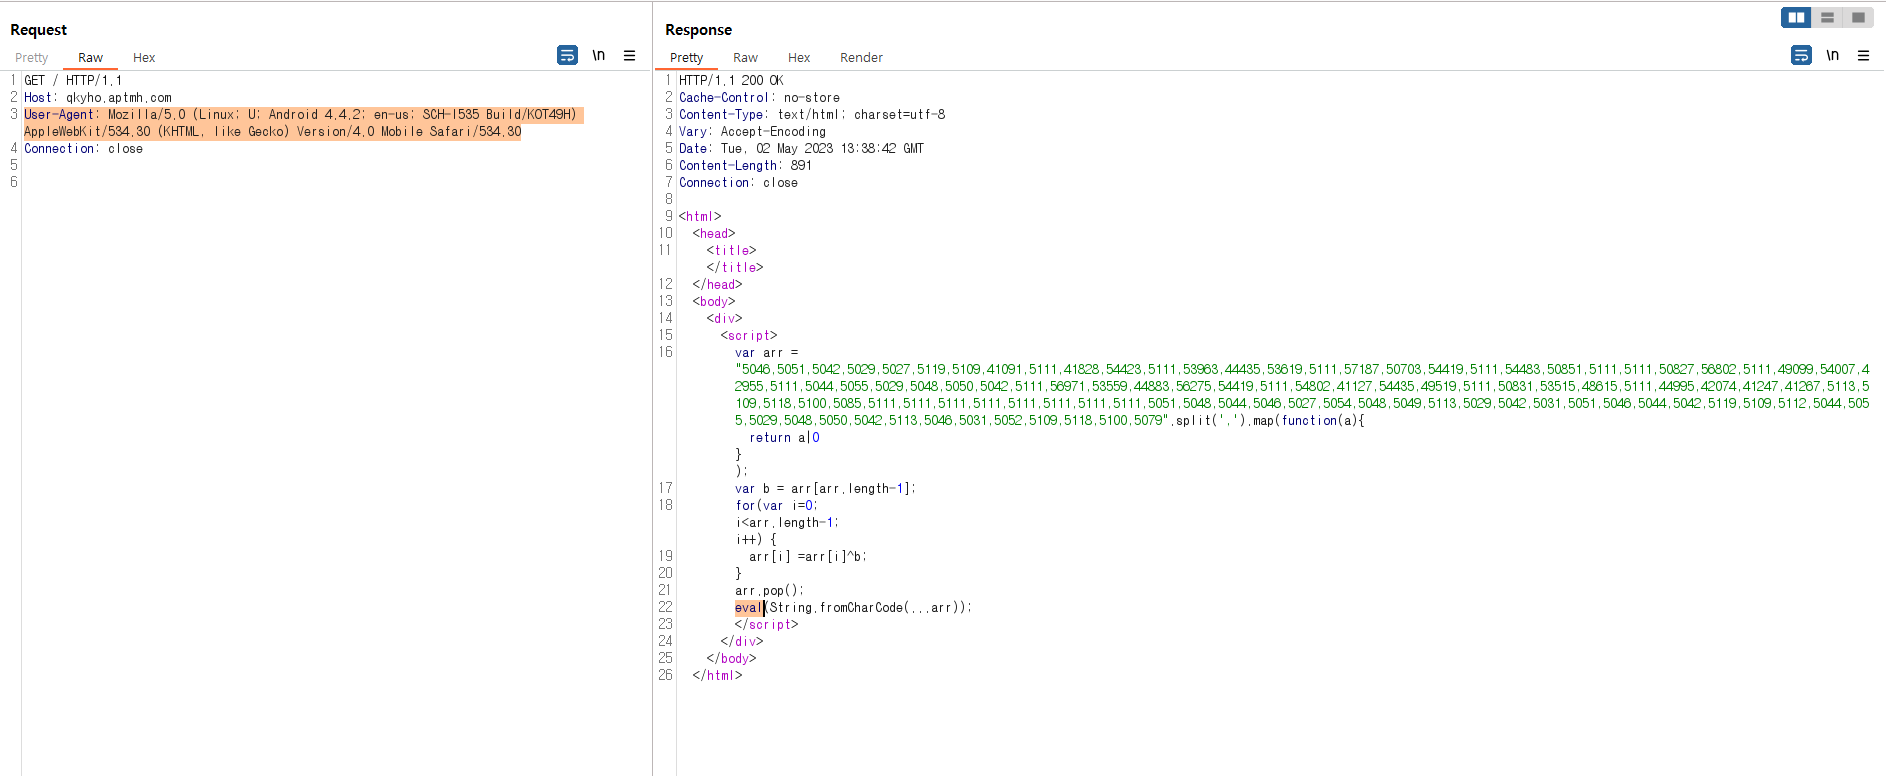The image size is (1886, 776).
Task: Toggle show non-printable characters in Request panel
Action: 598,55
